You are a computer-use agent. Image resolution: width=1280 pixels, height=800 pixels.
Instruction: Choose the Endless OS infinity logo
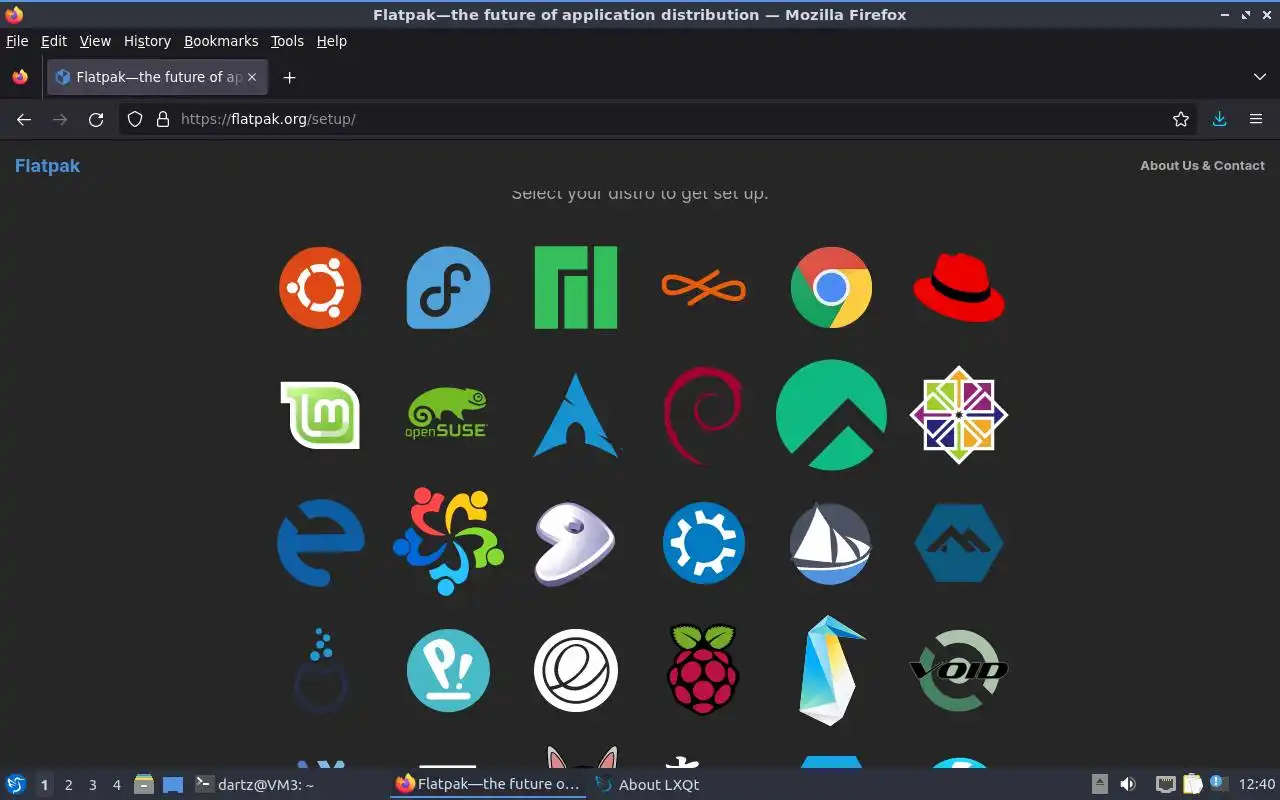tap(704, 288)
